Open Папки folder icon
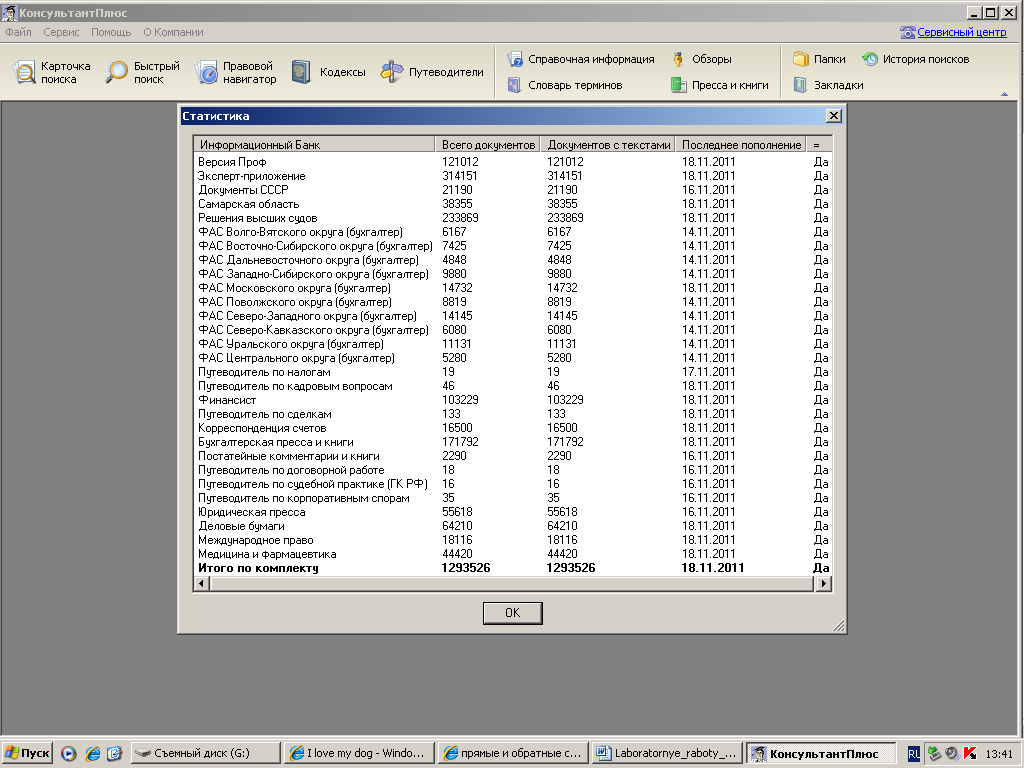The image size is (1024, 768). (x=801, y=59)
